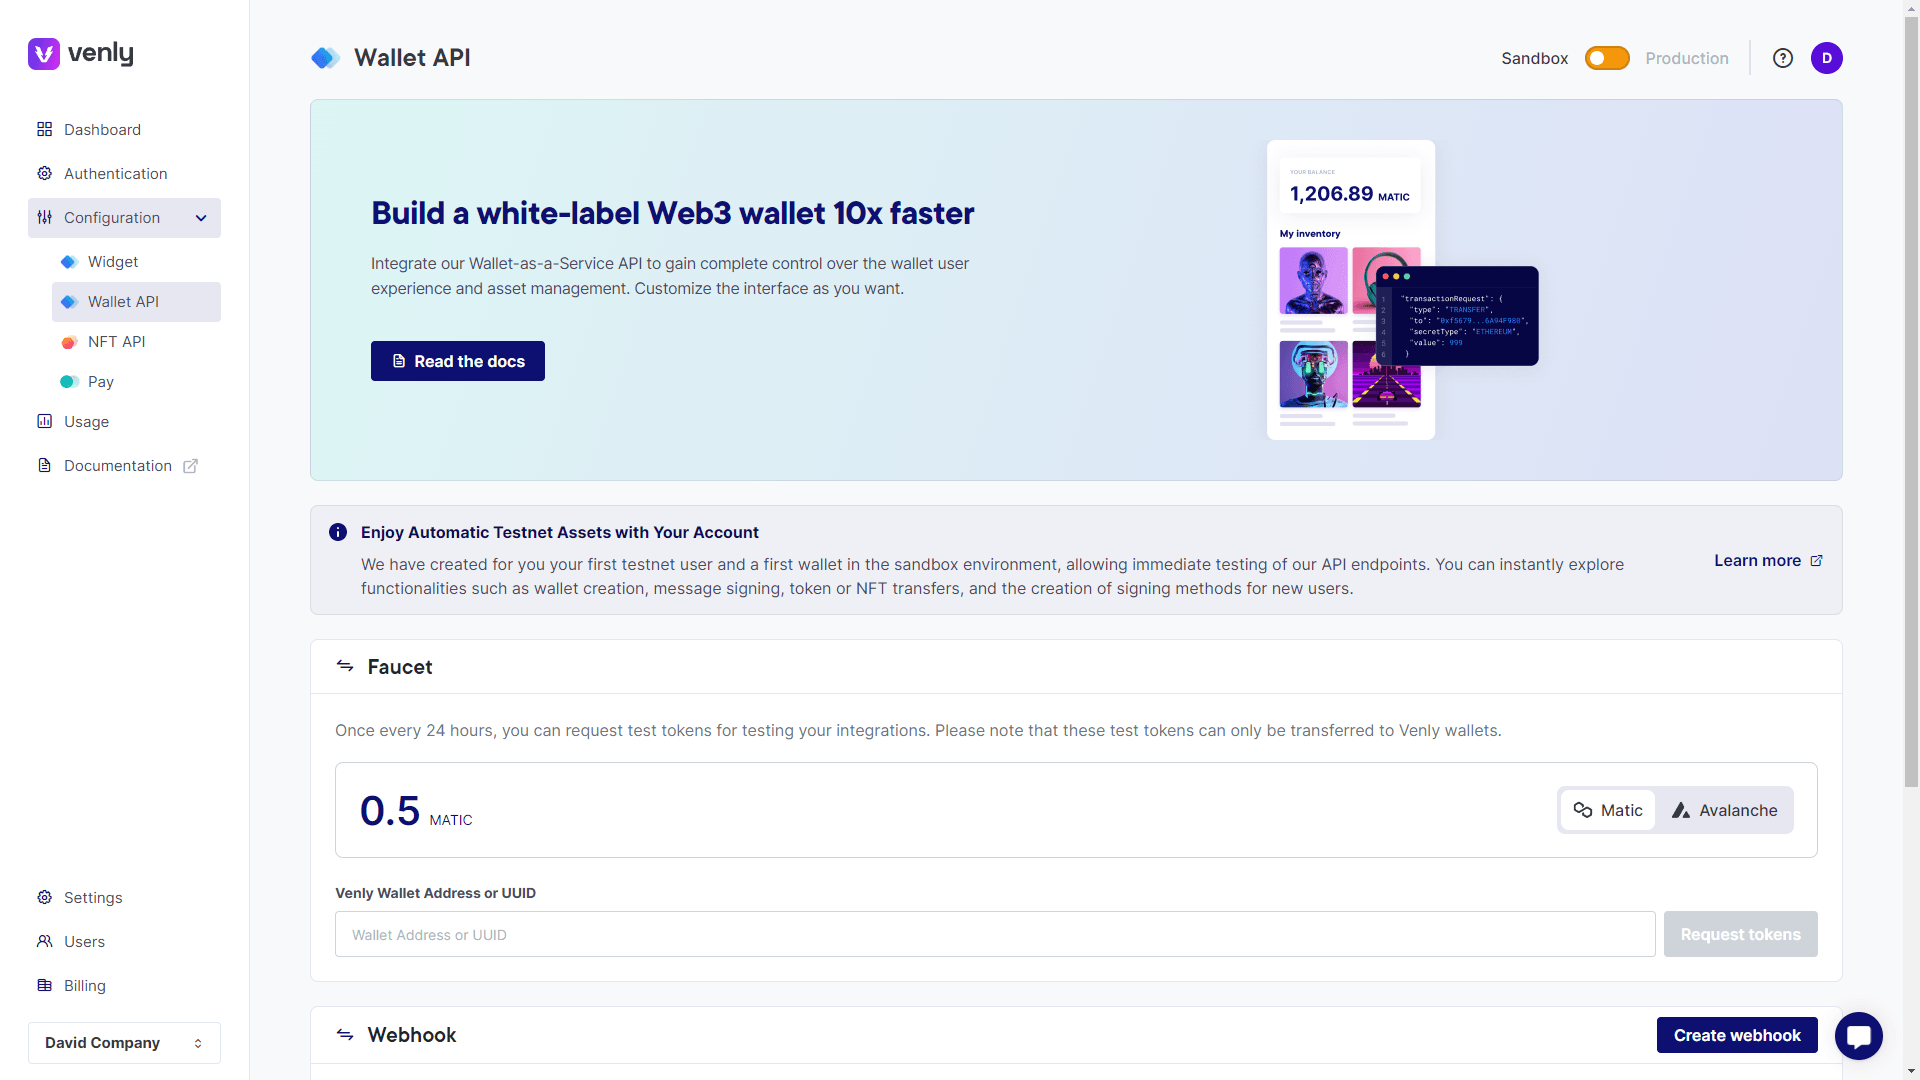Click the Configuration sidebar icon
This screenshot has height=1080, width=1920.
pyautogui.click(x=46, y=216)
